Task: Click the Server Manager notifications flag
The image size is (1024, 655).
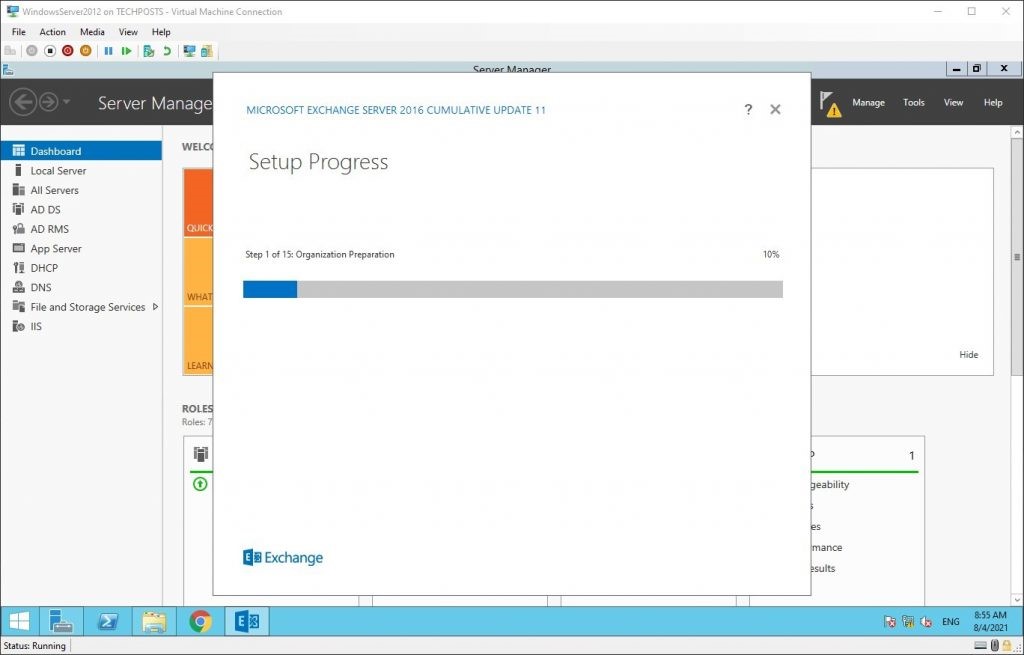Action: (x=829, y=103)
